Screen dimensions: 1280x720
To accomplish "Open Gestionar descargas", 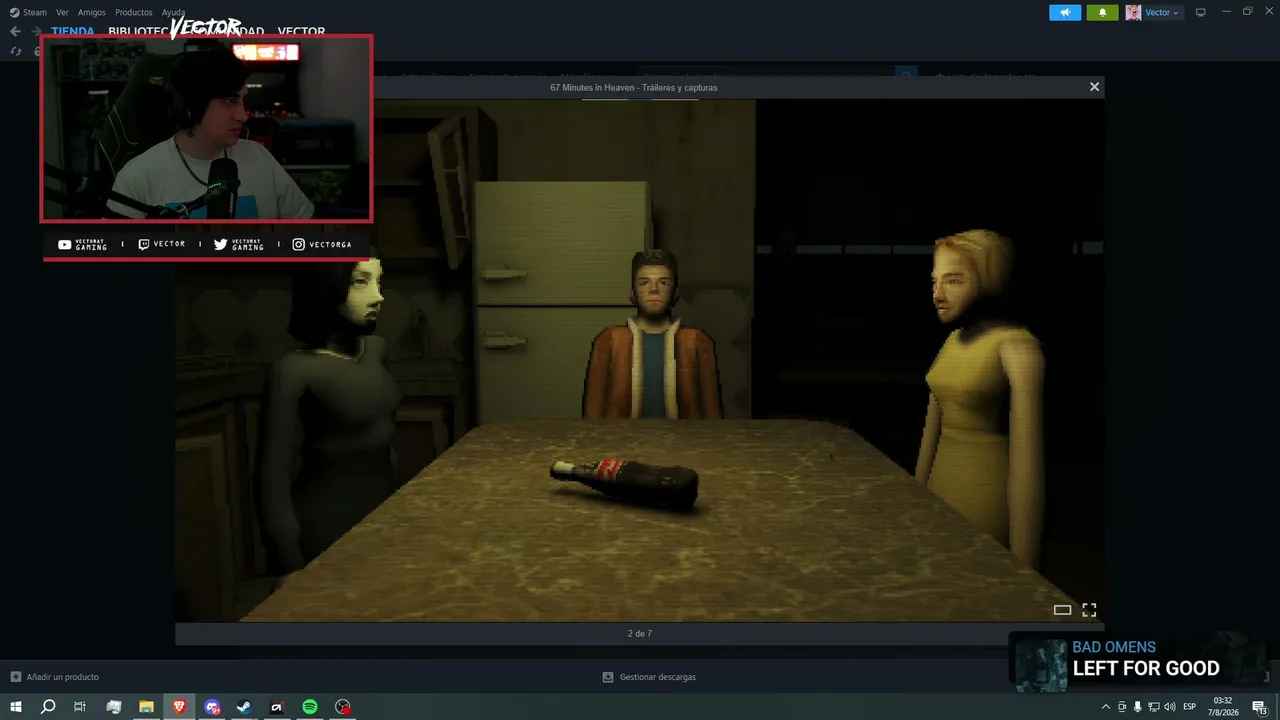I will [649, 677].
